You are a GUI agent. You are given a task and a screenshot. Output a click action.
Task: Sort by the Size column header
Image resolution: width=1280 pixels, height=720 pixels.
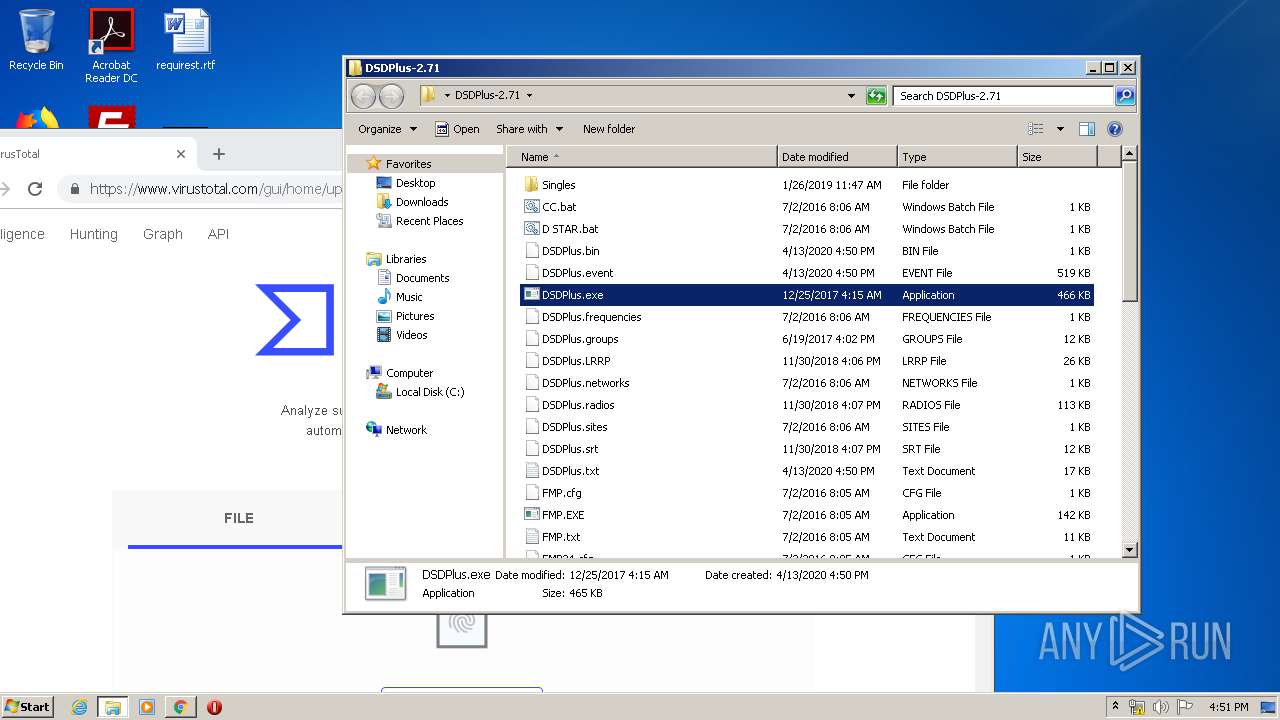click(x=1057, y=157)
